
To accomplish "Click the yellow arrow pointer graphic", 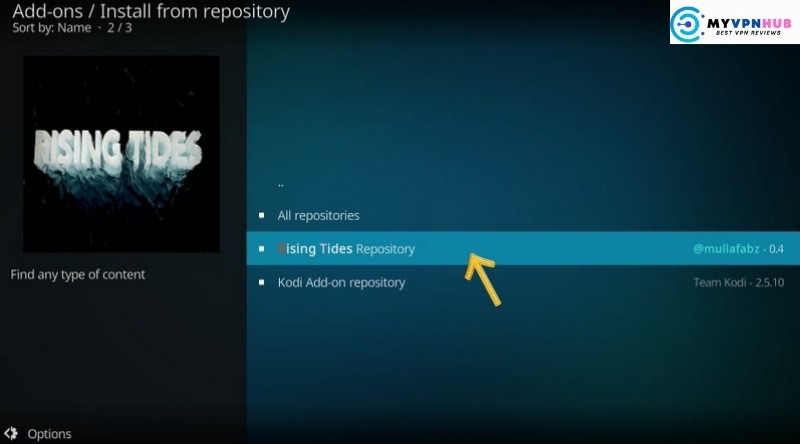I will (x=482, y=279).
